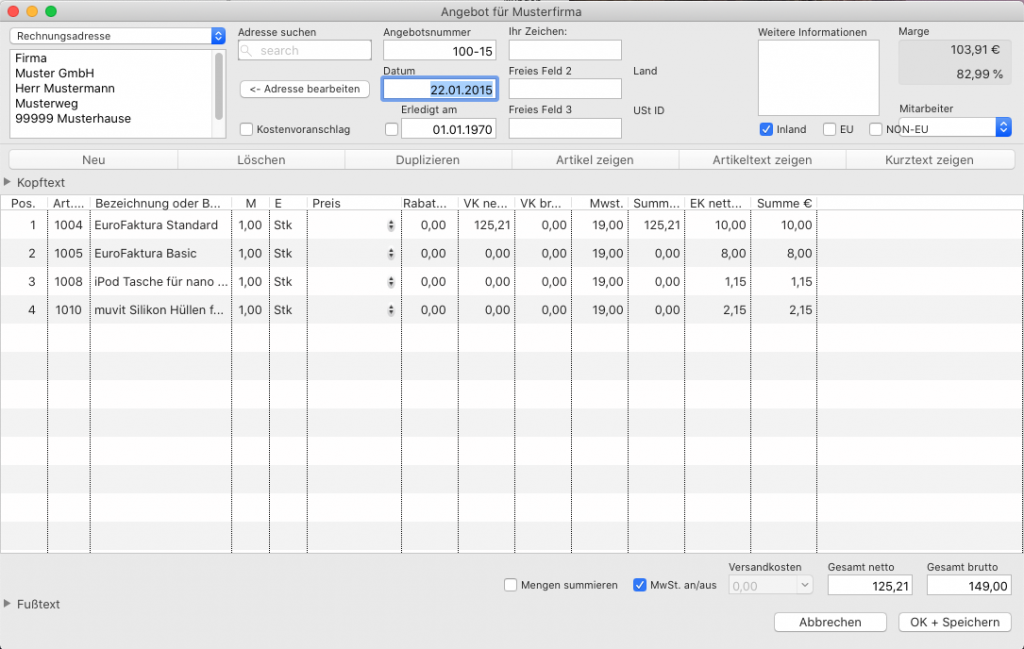Click article number 1004 cell
The image size is (1024, 649).
coord(69,225)
